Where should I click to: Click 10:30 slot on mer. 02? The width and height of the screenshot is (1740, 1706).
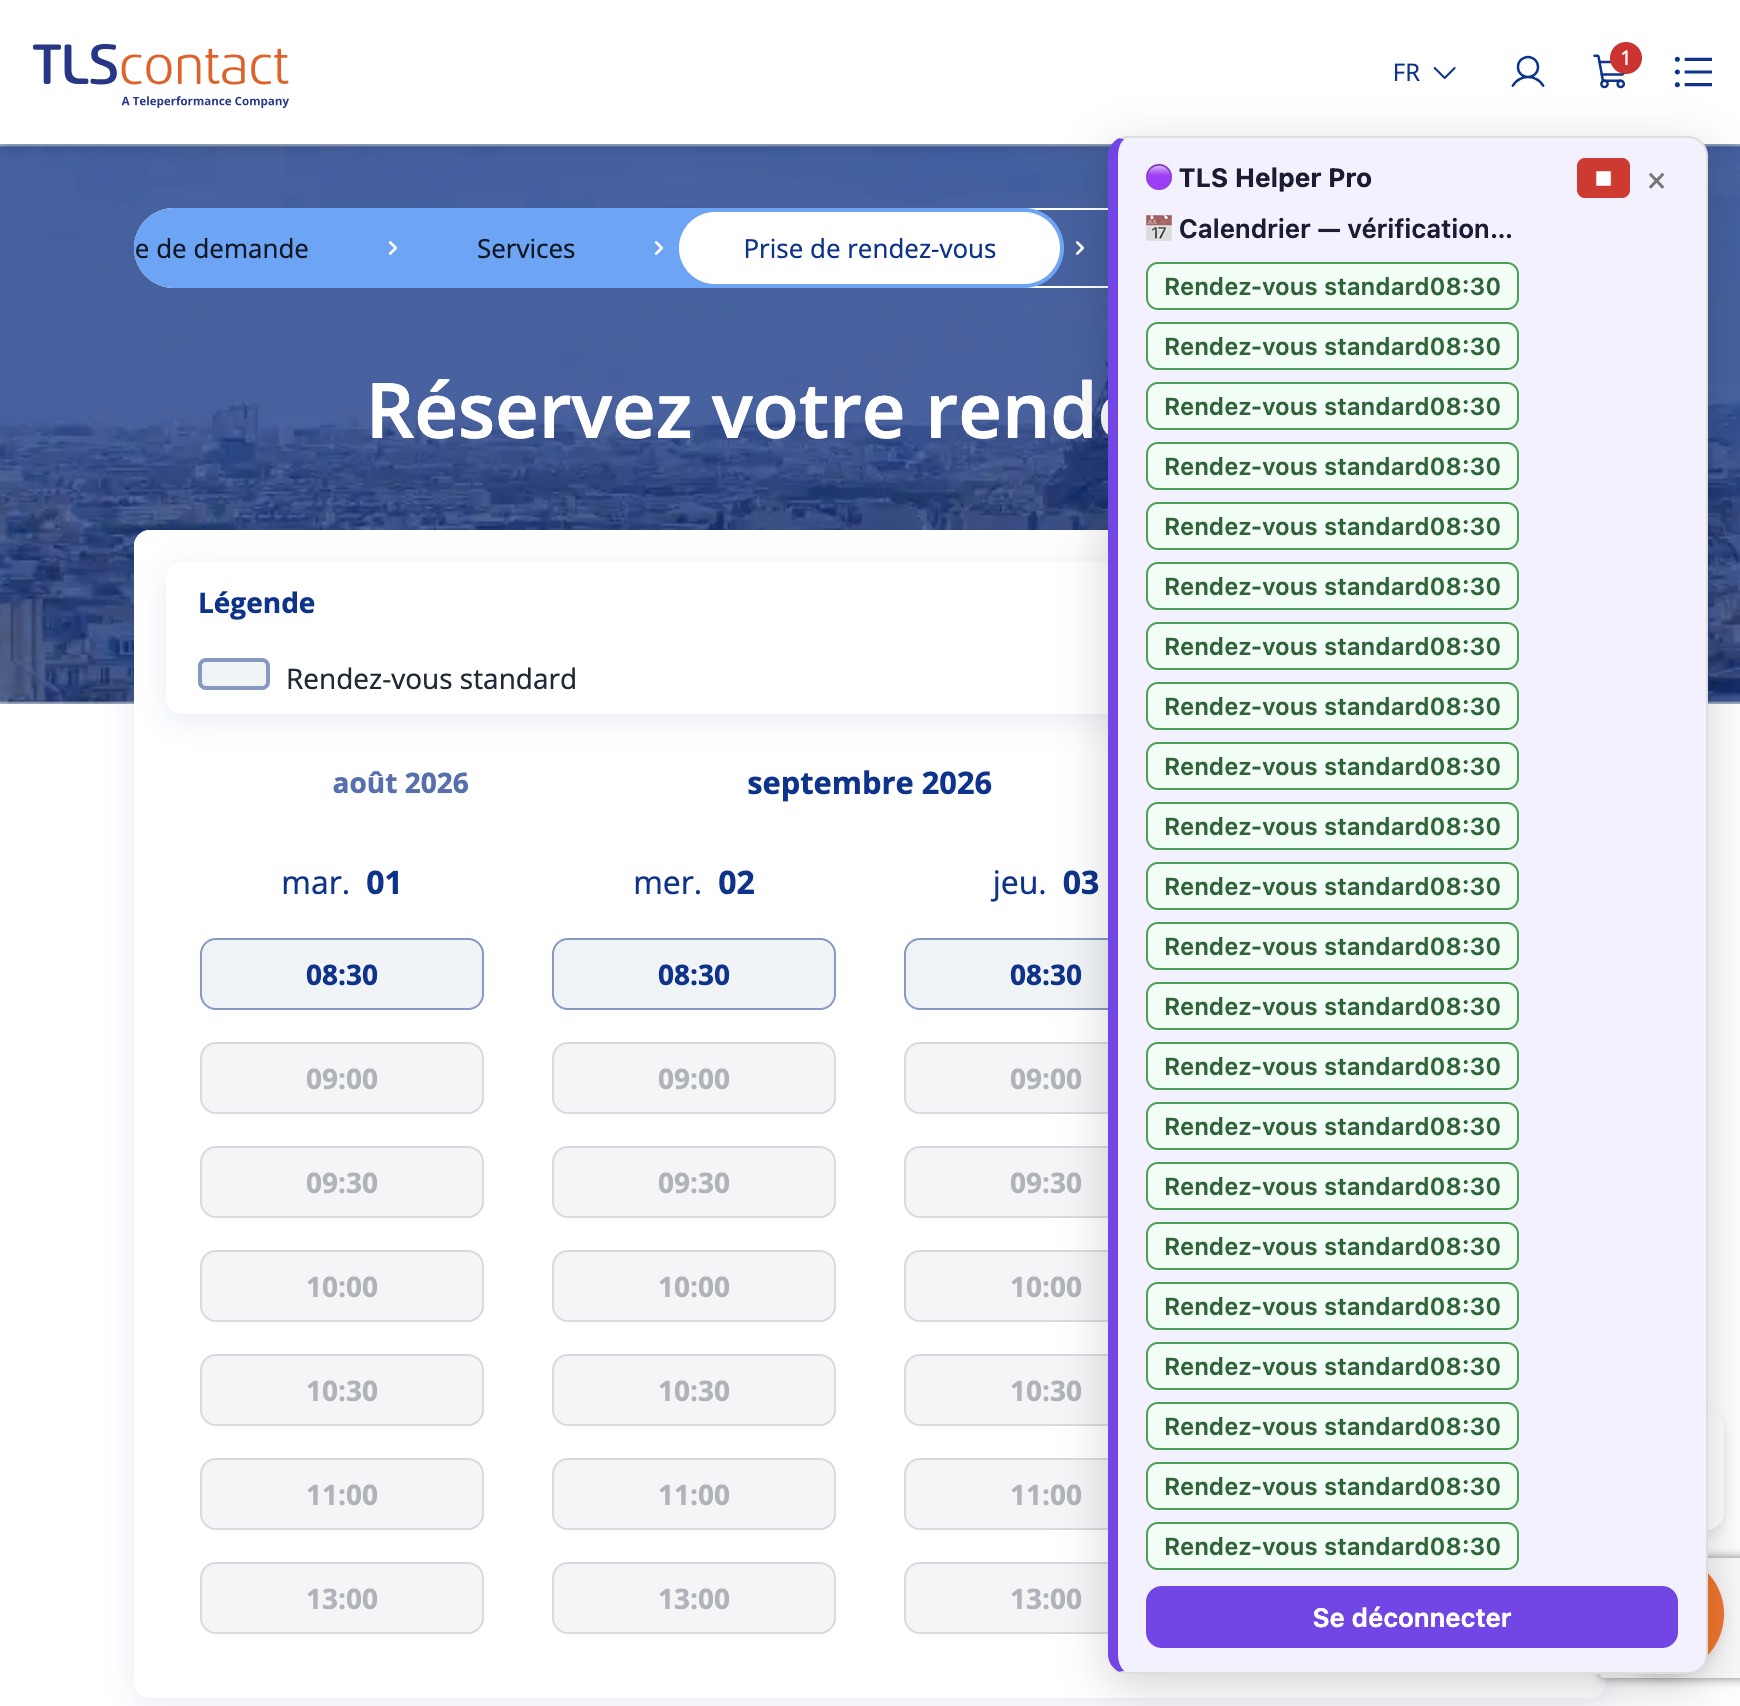tap(694, 1390)
